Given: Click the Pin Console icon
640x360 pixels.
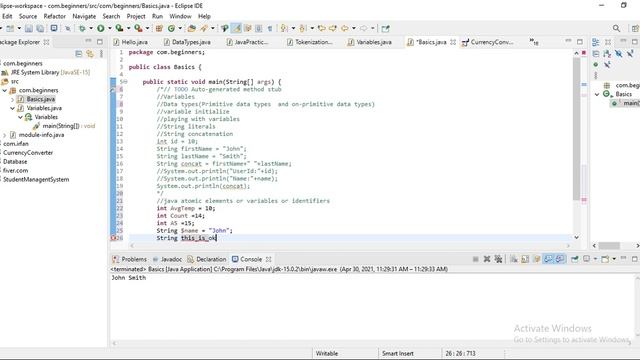Looking at the screenshot, I should [x=575, y=259].
